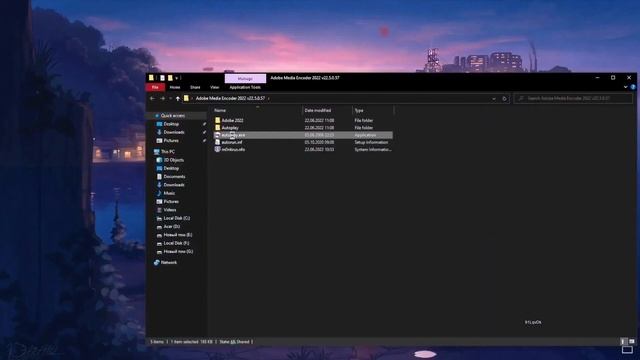Open the recent locations dropdown arrow
This screenshot has width=640, height=360.
[x=170, y=98]
